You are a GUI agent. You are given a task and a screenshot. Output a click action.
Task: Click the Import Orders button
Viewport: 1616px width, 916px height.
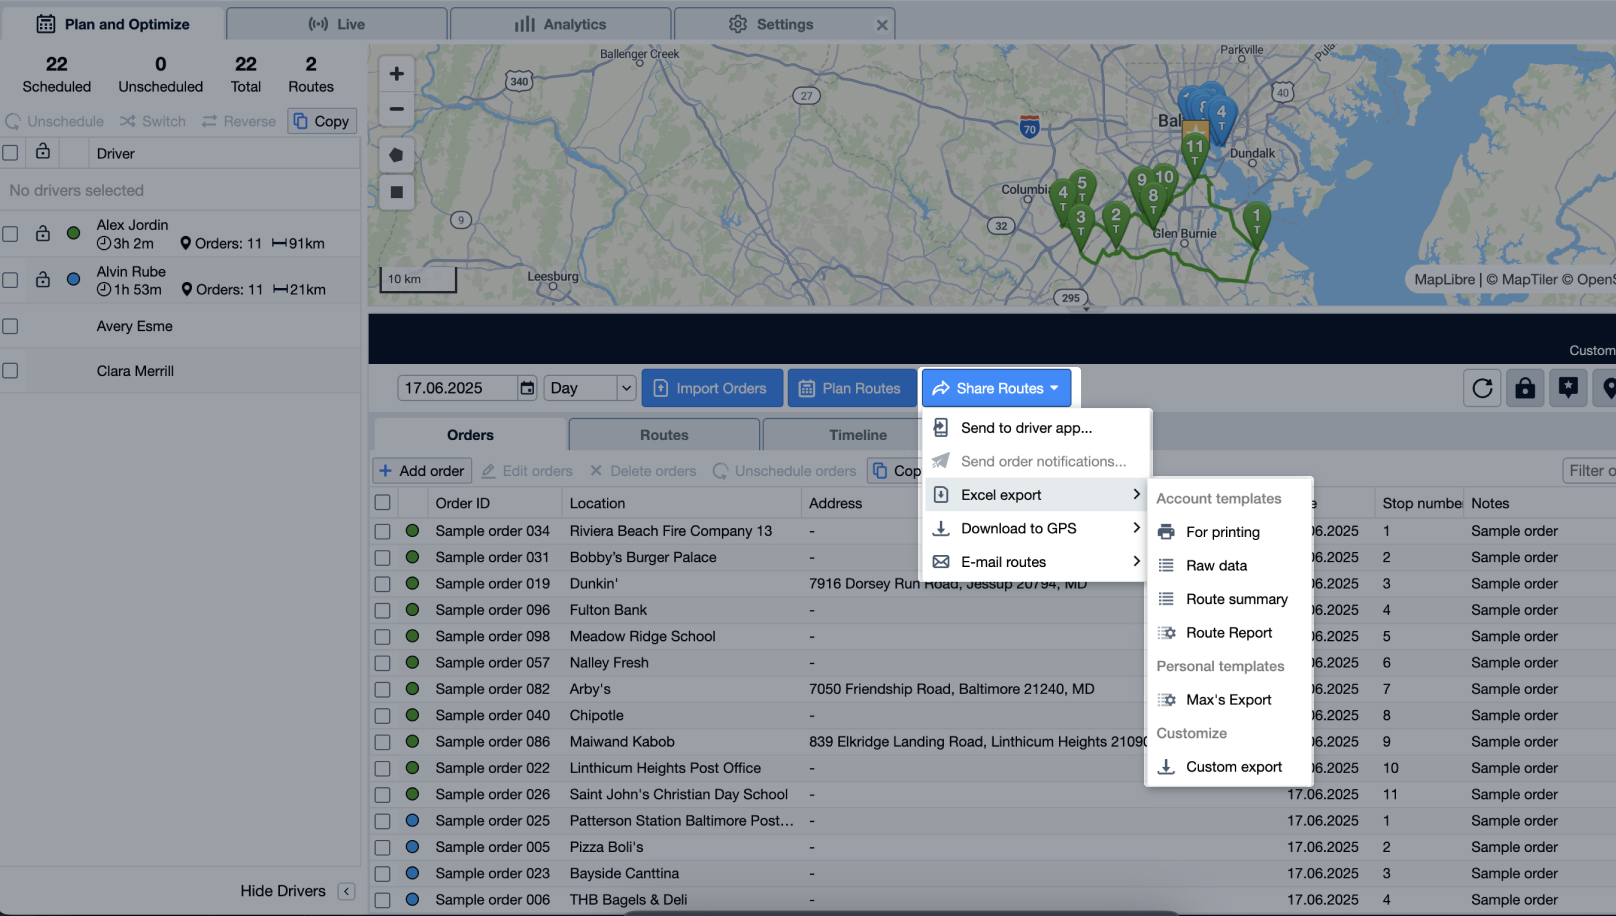pyautogui.click(x=710, y=388)
